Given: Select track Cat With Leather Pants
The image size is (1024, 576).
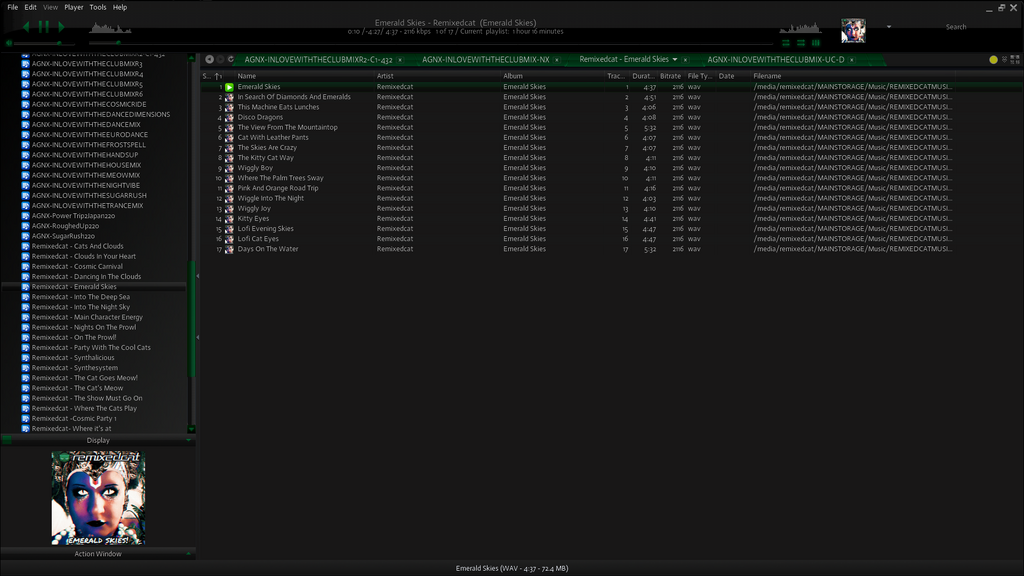Looking at the screenshot, I should coord(273,138).
